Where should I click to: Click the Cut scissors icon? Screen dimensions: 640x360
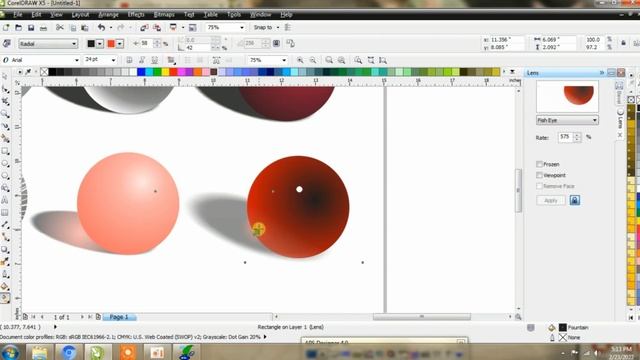(x=60, y=28)
